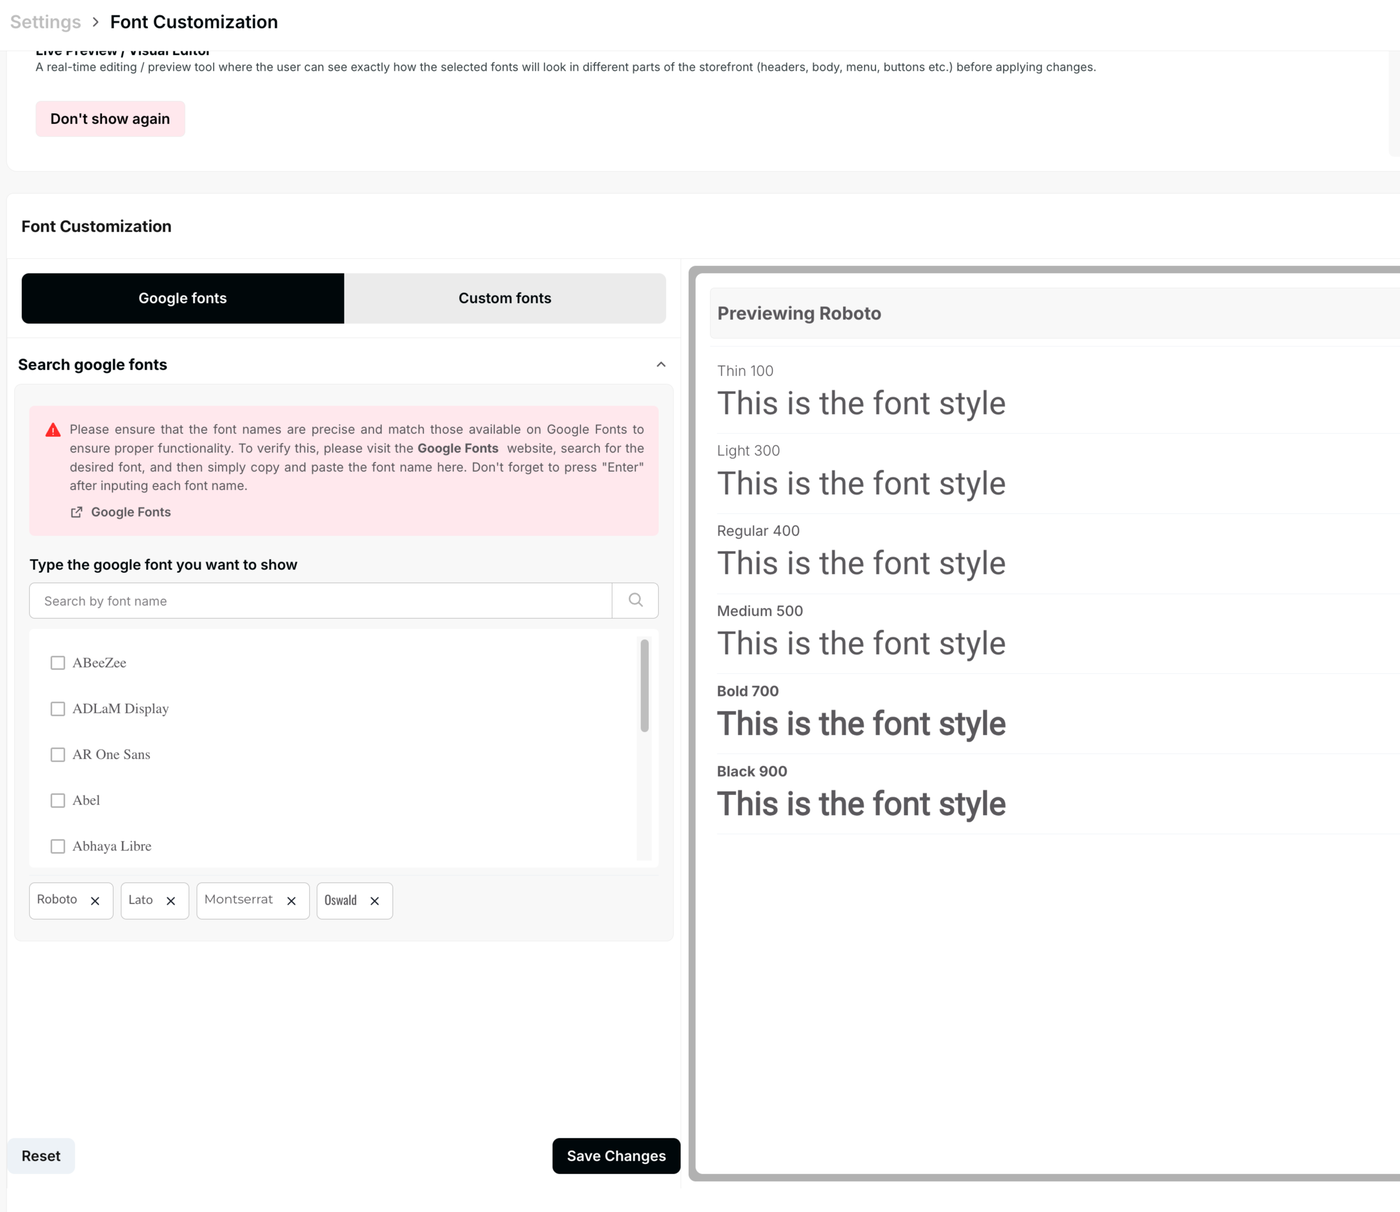Remove the Oswald font tag
This screenshot has height=1212, width=1400.
coord(375,901)
